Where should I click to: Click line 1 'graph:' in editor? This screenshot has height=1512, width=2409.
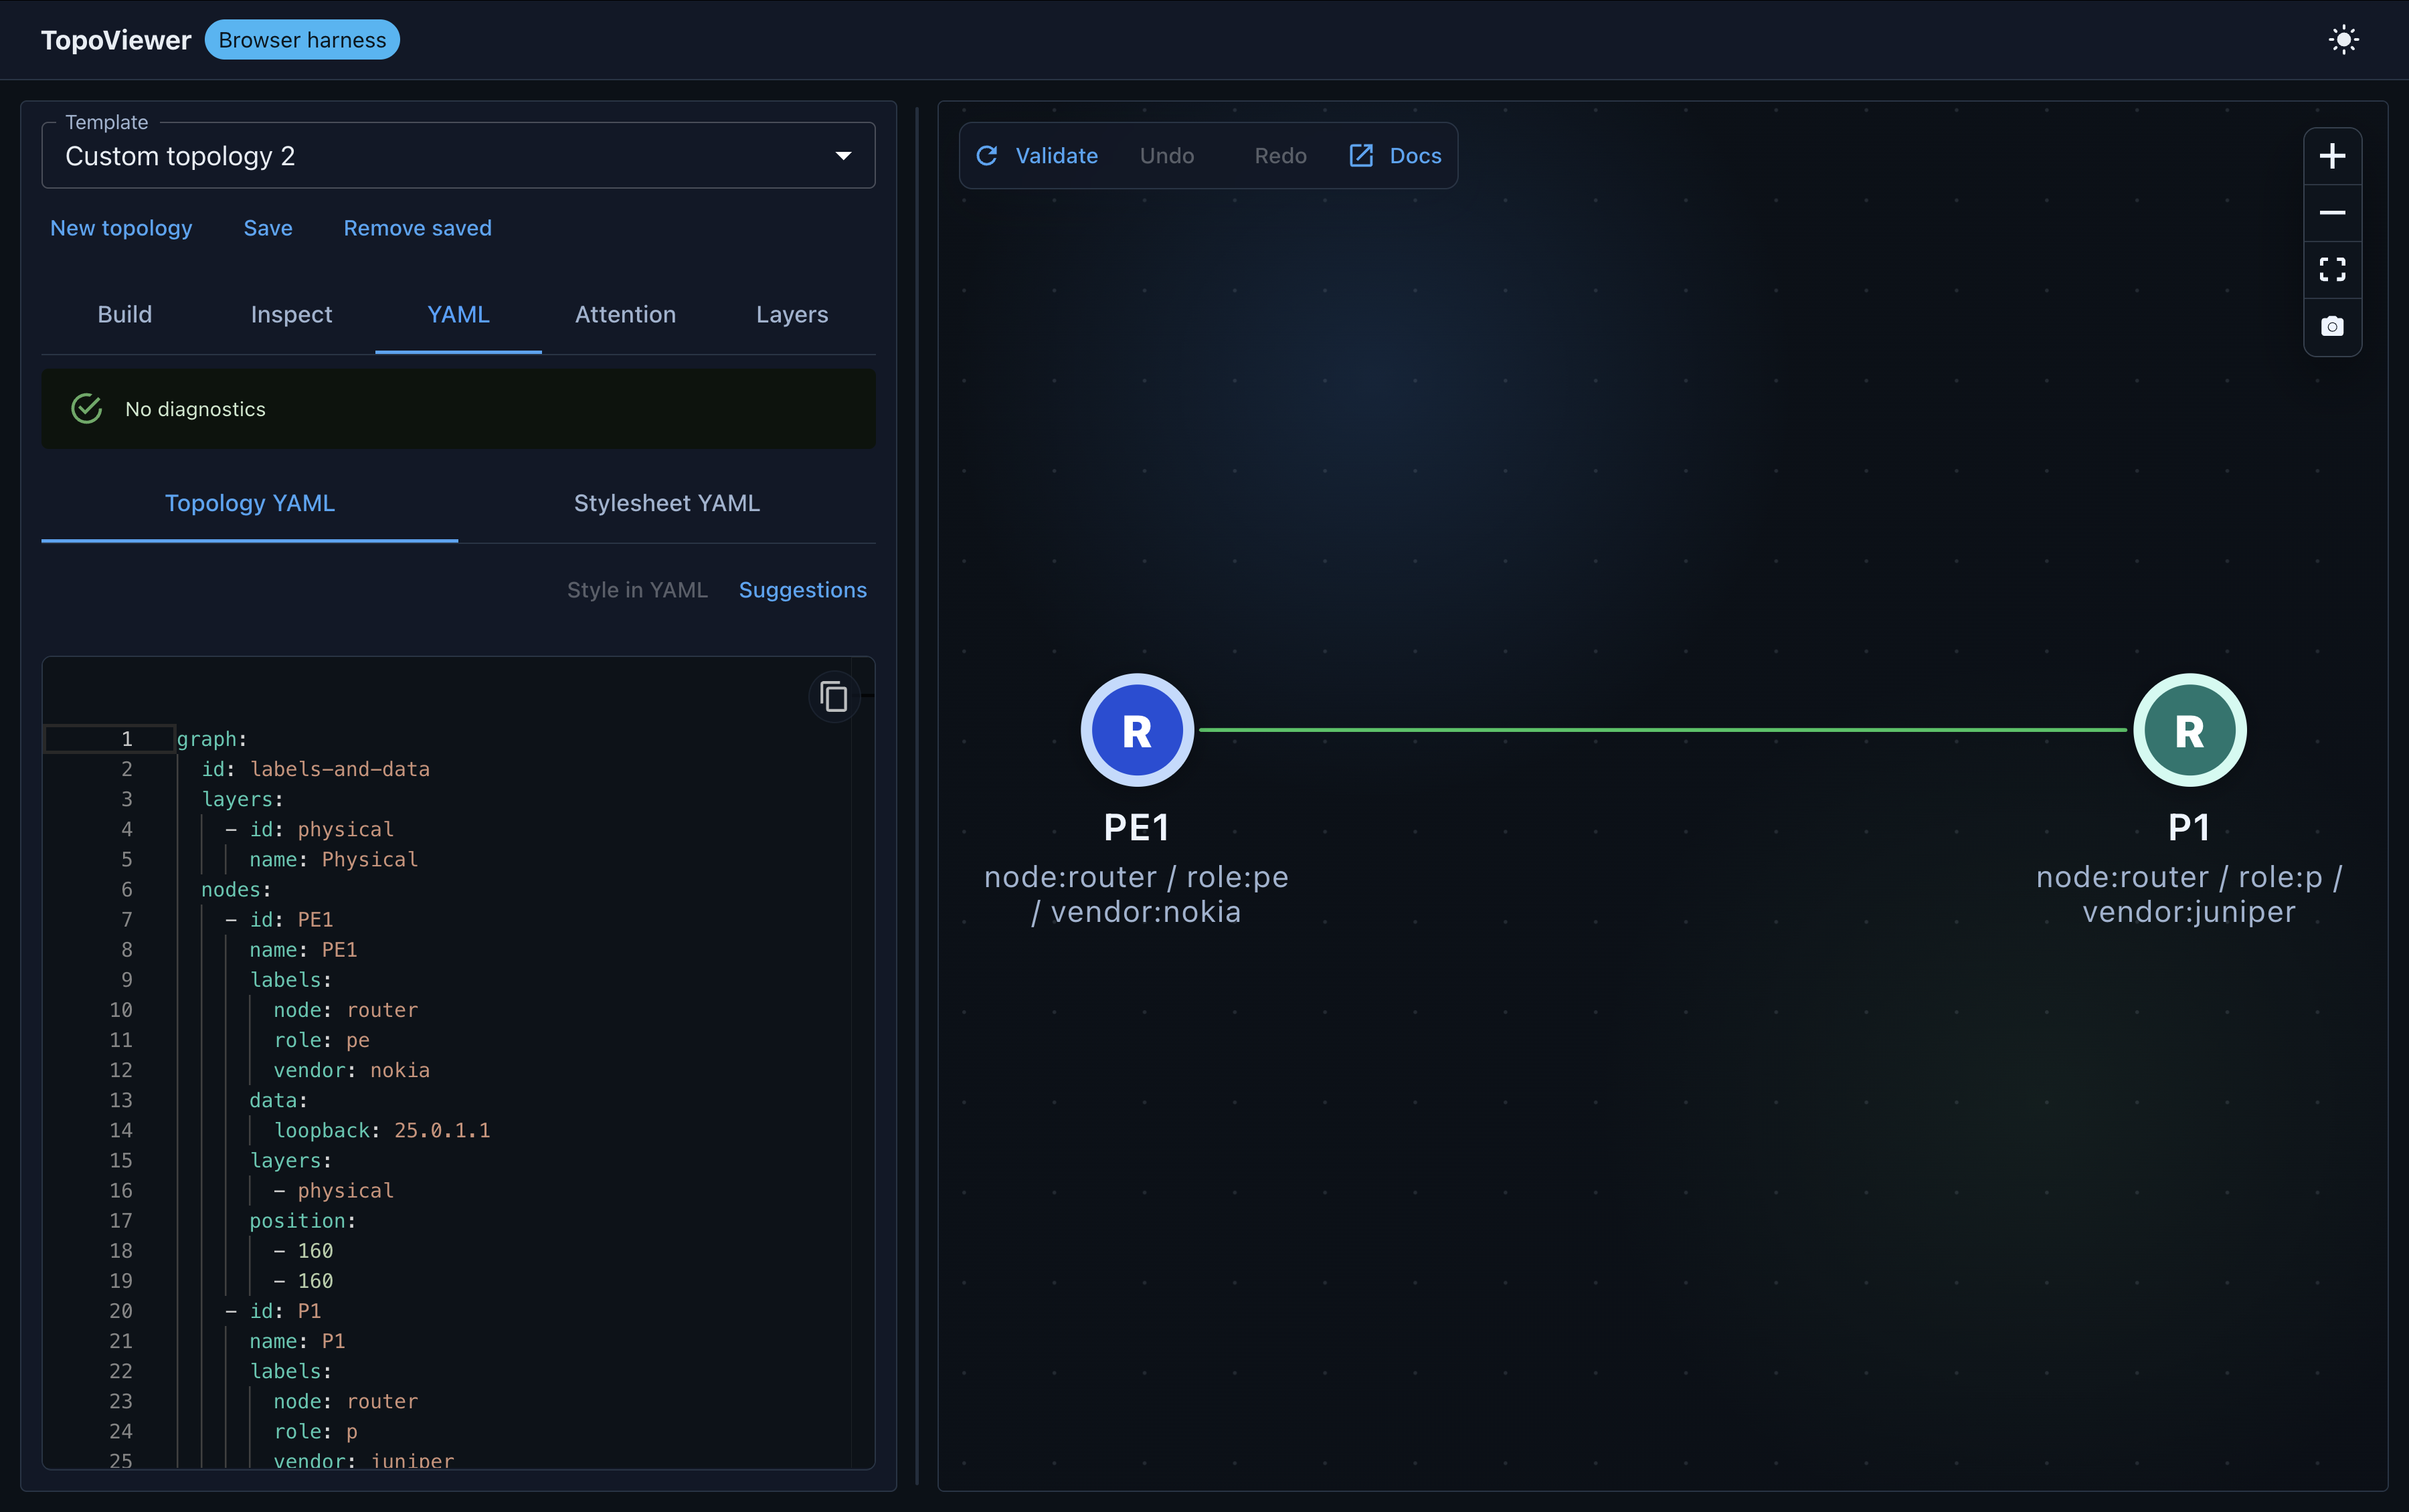click(x=212, y=739)
